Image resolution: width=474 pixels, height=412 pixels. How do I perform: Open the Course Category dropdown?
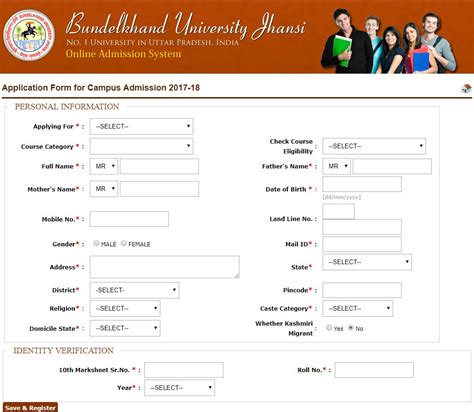pos(141,146)
